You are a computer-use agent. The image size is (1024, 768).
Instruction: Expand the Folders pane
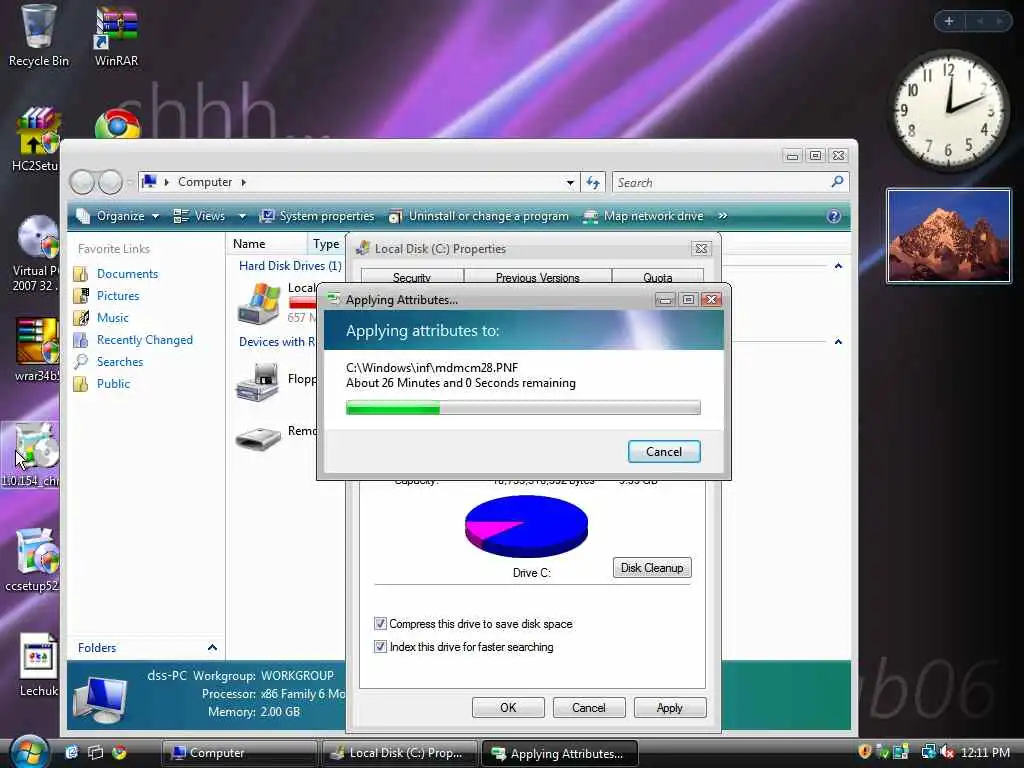(x=212, y=647)
